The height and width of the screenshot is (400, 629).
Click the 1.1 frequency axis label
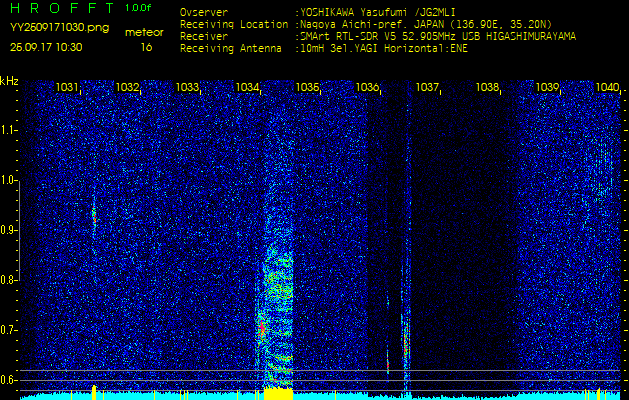click(x=7, y=130)
